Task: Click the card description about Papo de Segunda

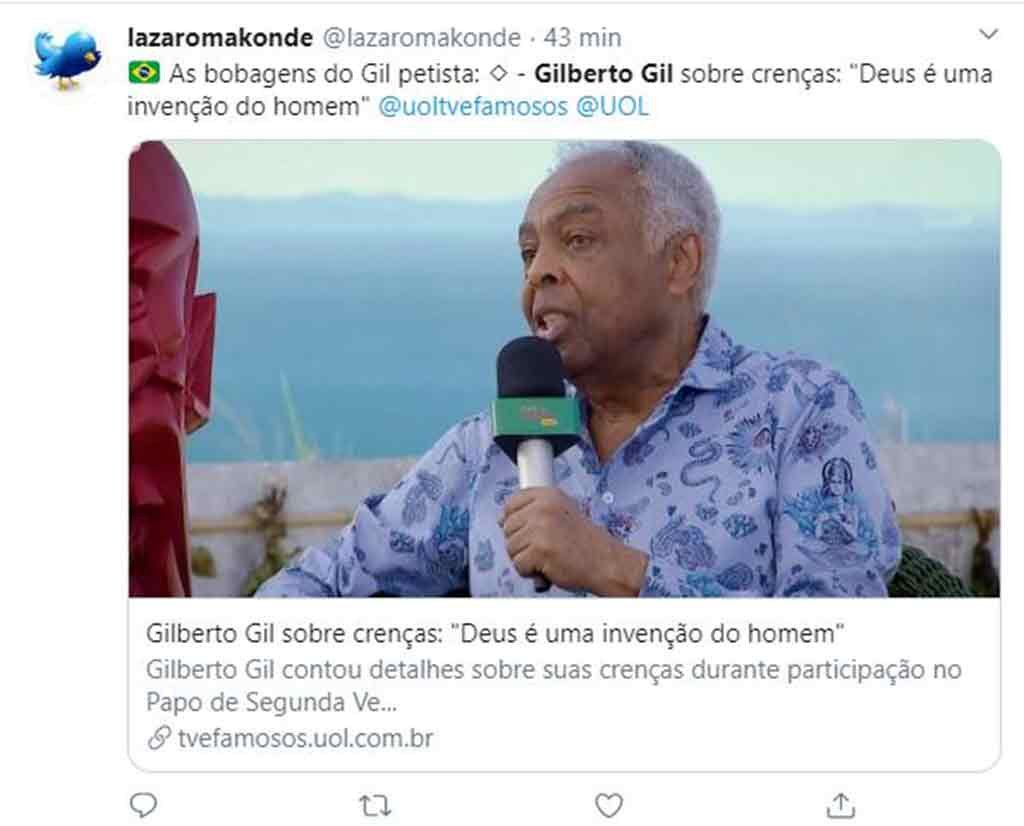Action: tap(554, 686)
